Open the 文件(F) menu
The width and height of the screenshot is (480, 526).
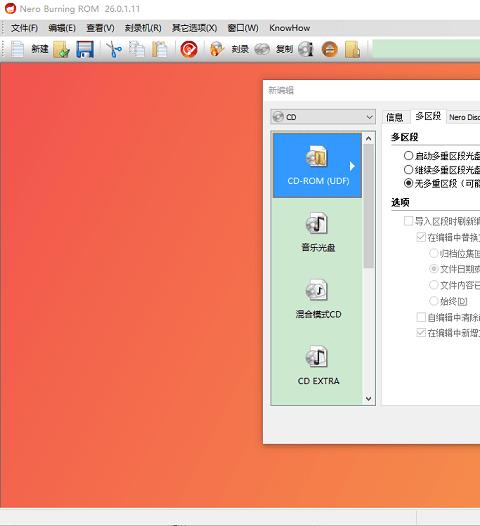(24, 28)
